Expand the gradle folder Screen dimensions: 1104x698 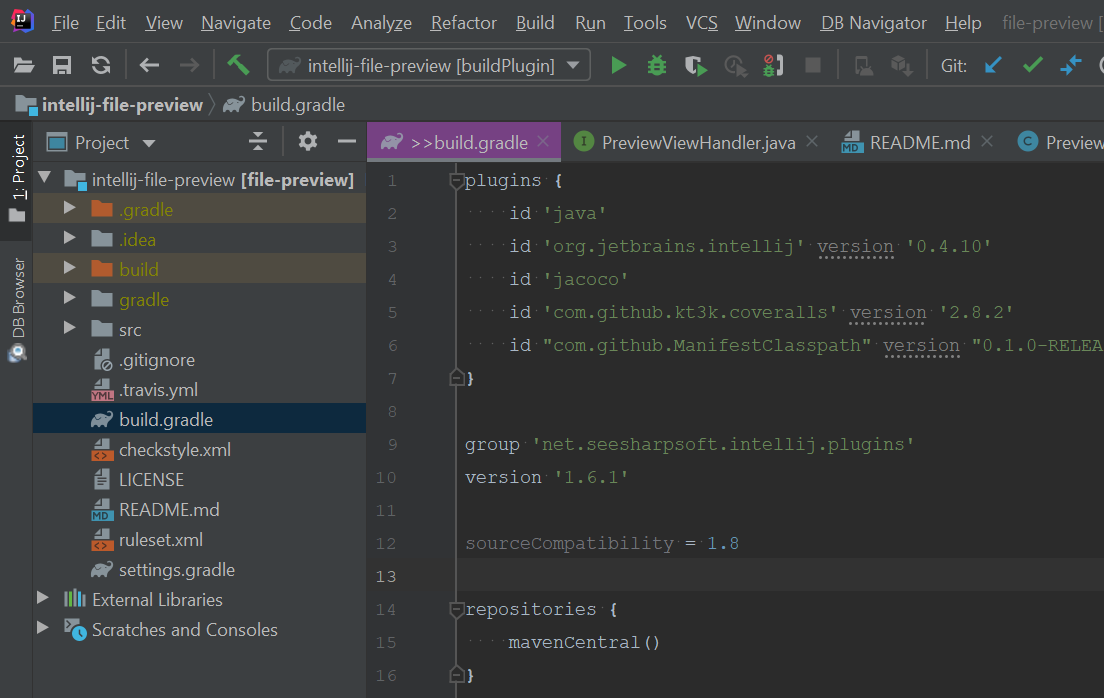pos(69,298)
